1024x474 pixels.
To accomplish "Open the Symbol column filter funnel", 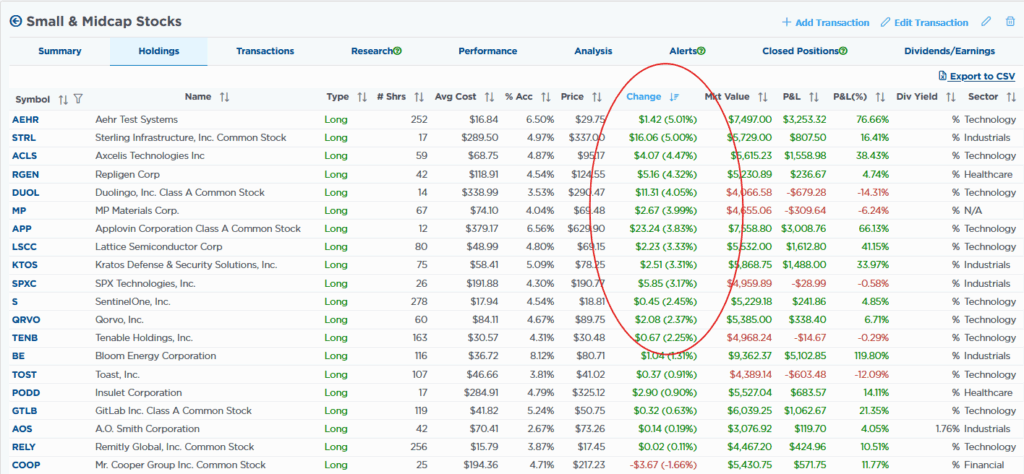I will coord(78,98).
